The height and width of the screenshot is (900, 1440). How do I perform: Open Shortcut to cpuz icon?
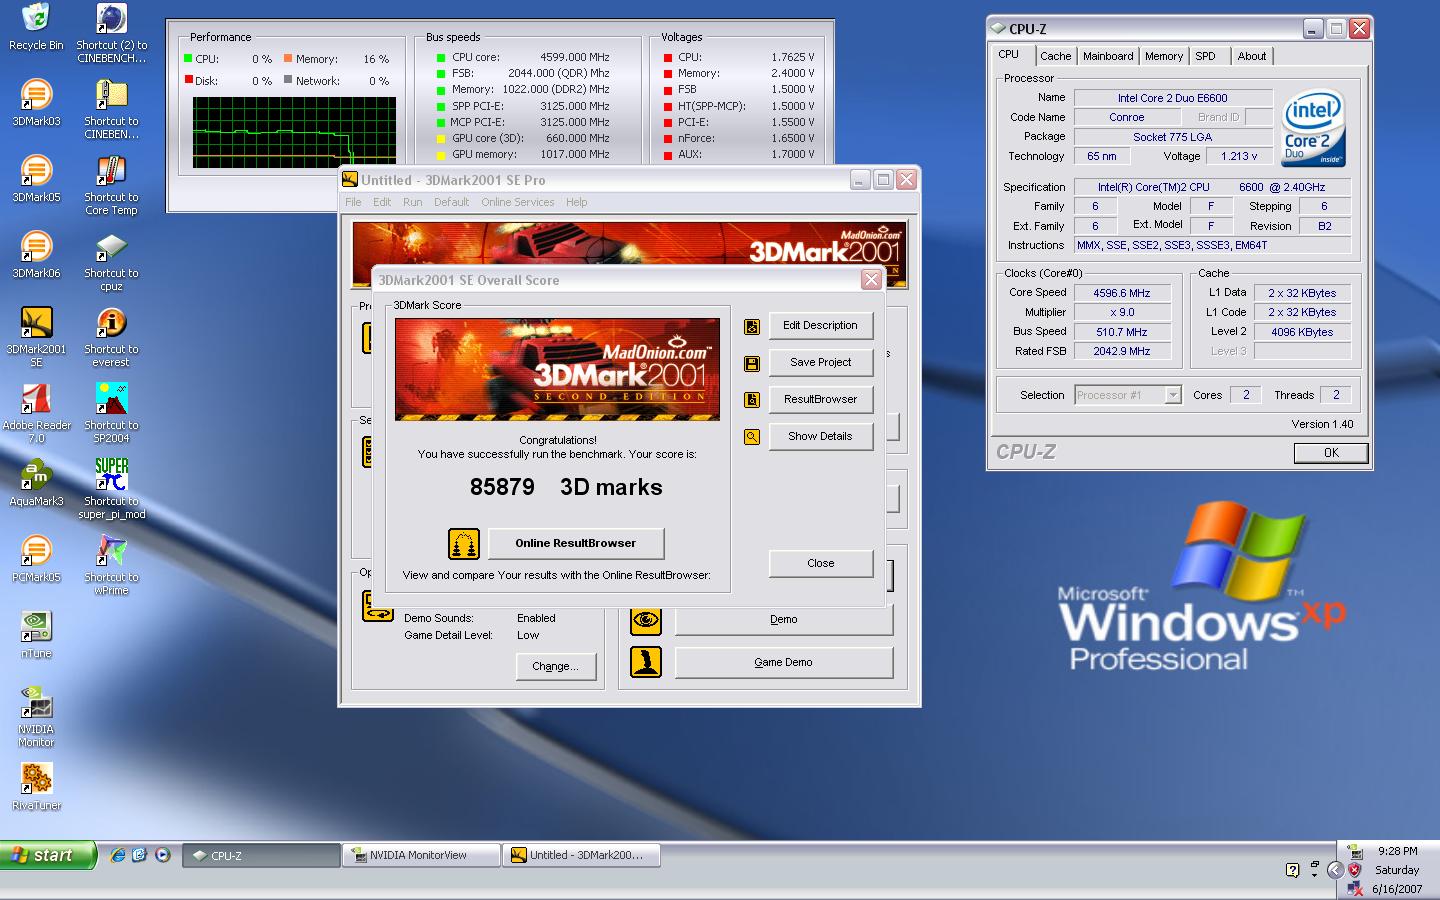point(111,261)
